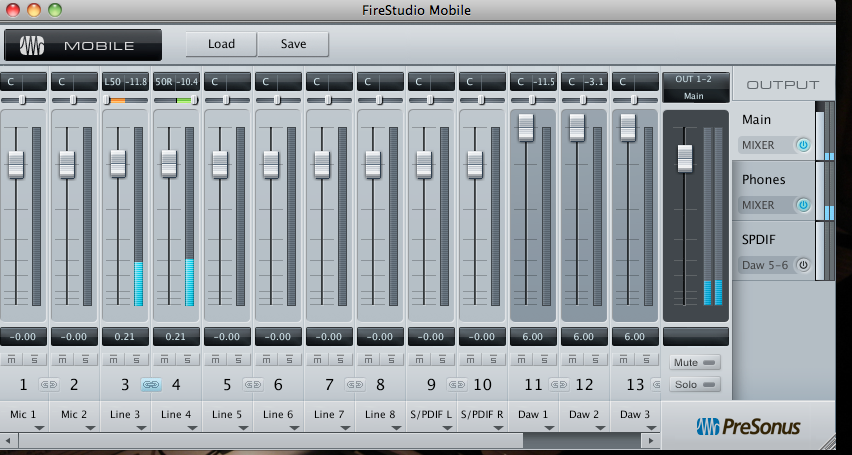Toggle the SPDIF output power icon
Viewport: 852px width, 455px height.
(803, 265)
